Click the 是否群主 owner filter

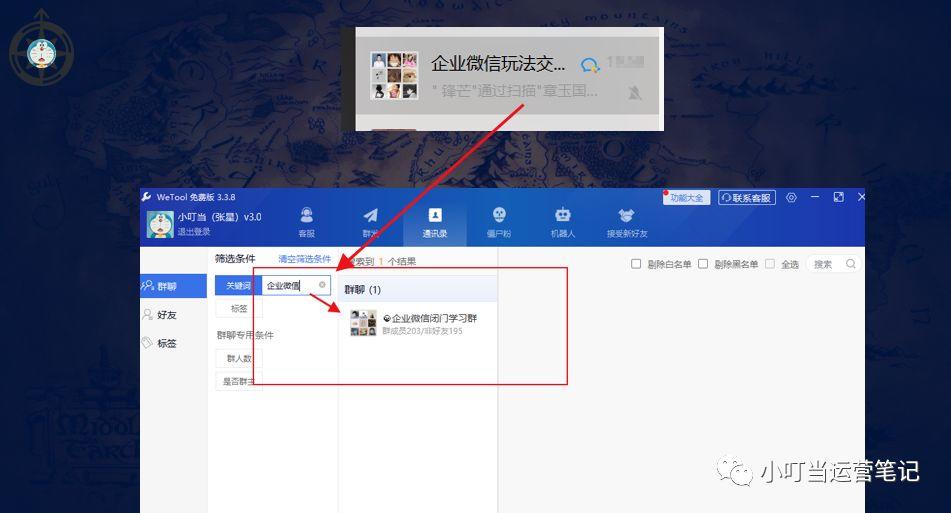239,381
